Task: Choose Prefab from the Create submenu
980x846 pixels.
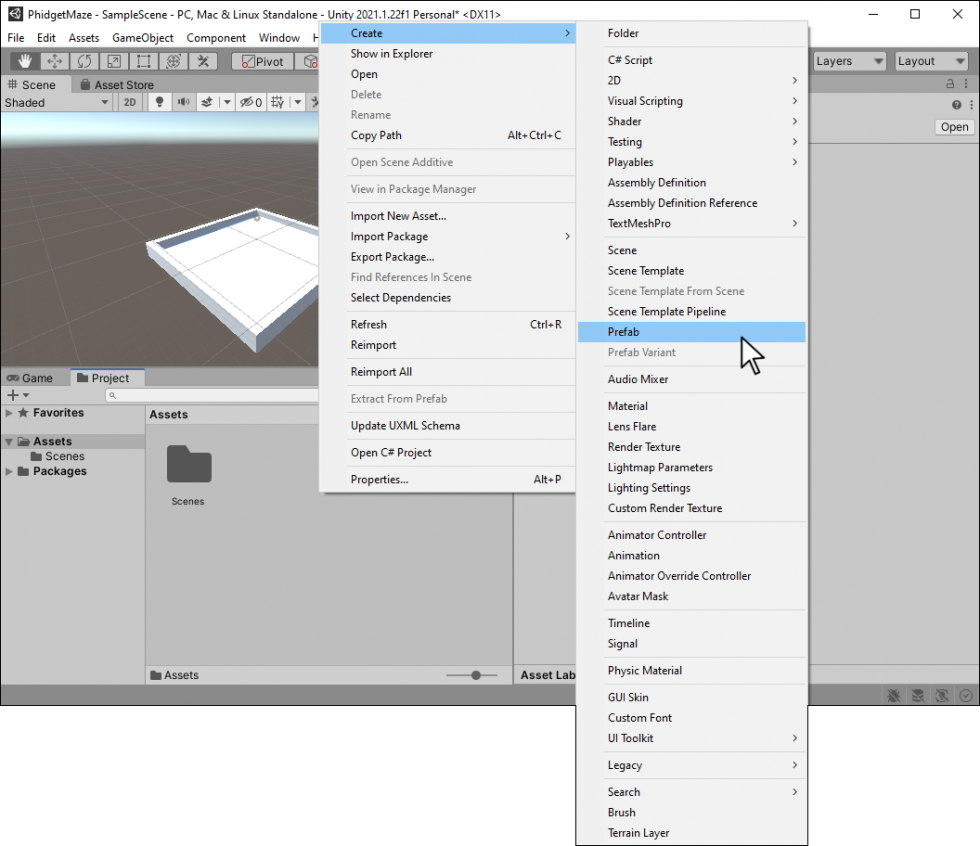Action: coord(623,332)
